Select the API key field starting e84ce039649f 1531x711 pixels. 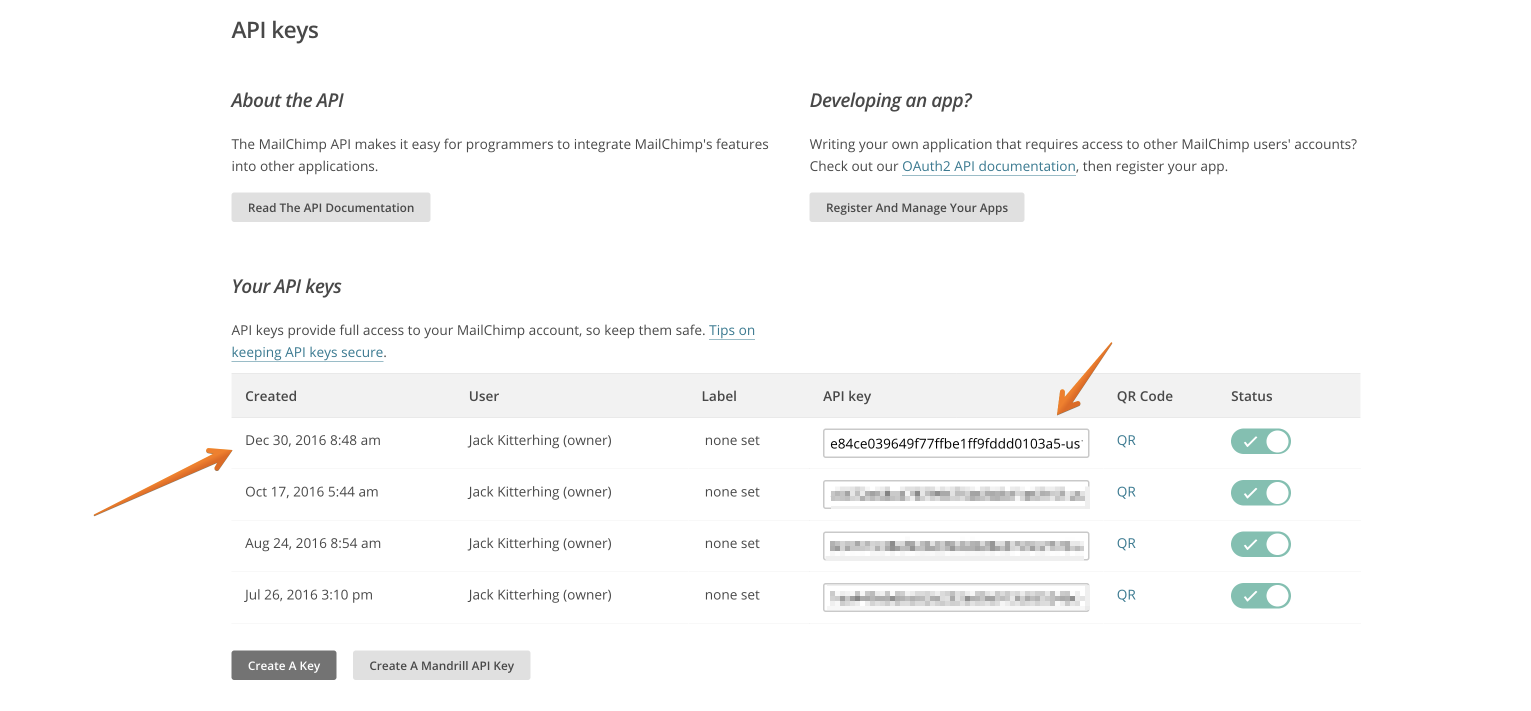(x=956, y=443)
